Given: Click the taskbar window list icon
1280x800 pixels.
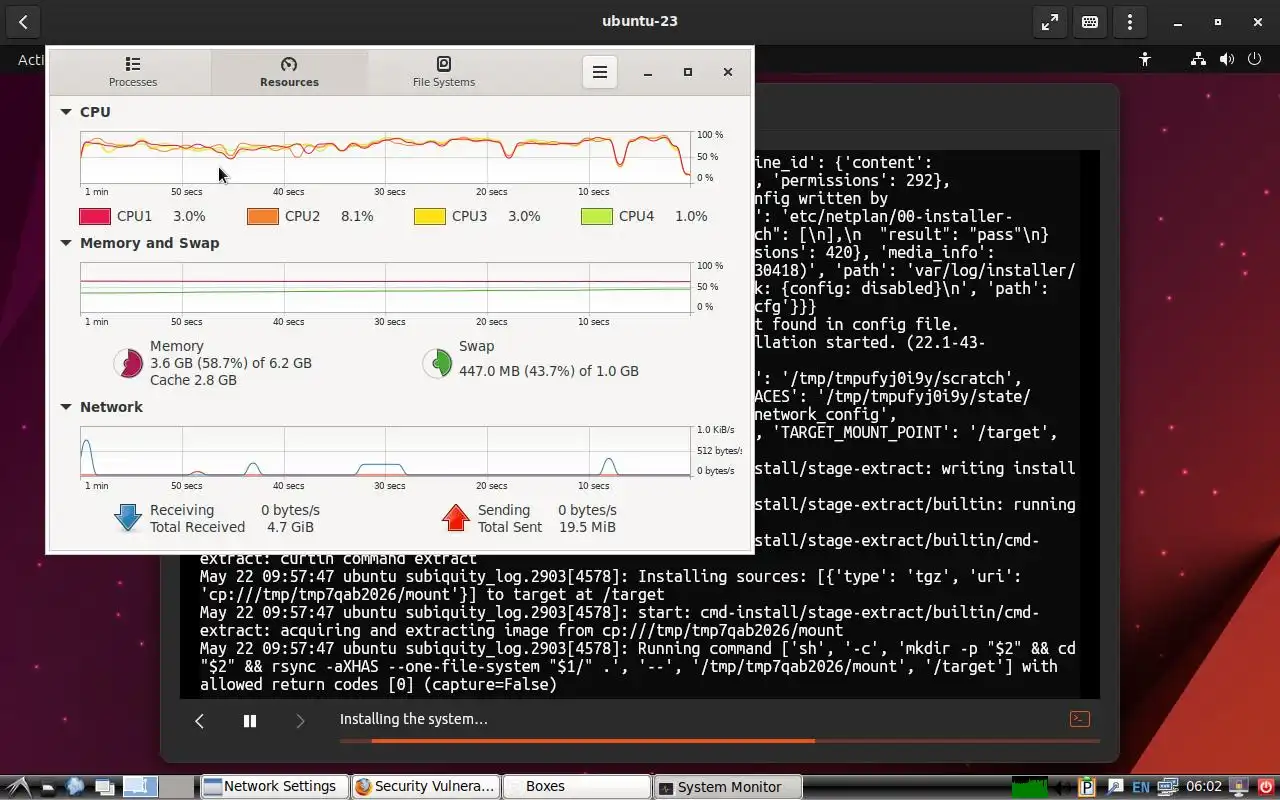Looking at the screenshot, I should pos(104,787).
